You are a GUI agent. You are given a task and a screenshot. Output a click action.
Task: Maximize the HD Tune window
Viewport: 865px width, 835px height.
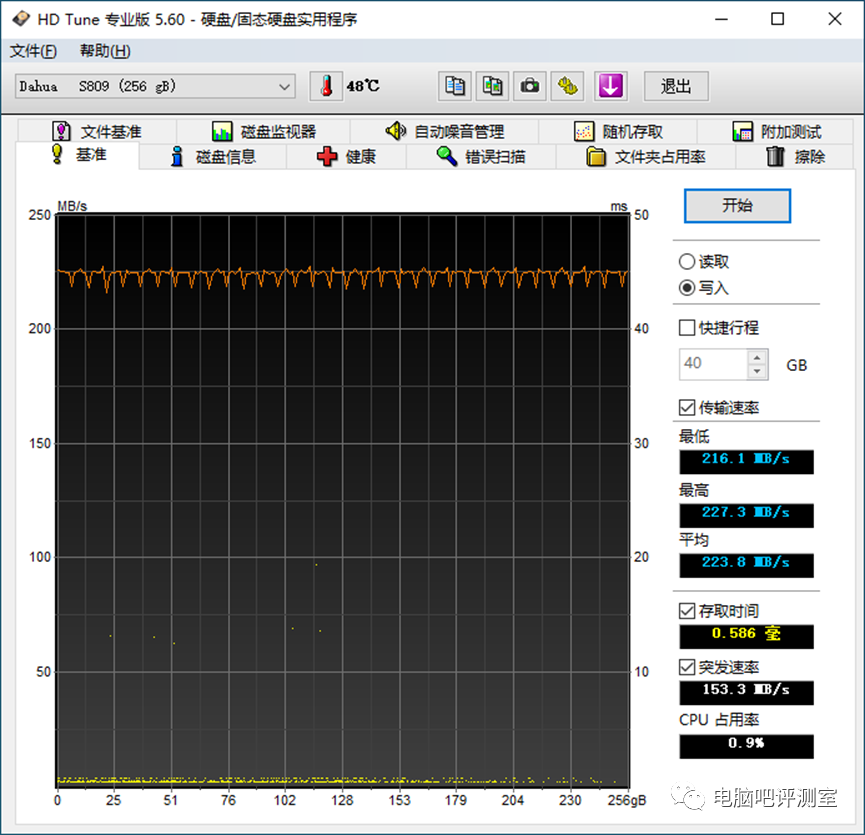pyautogui.click(x=777, y=19)
